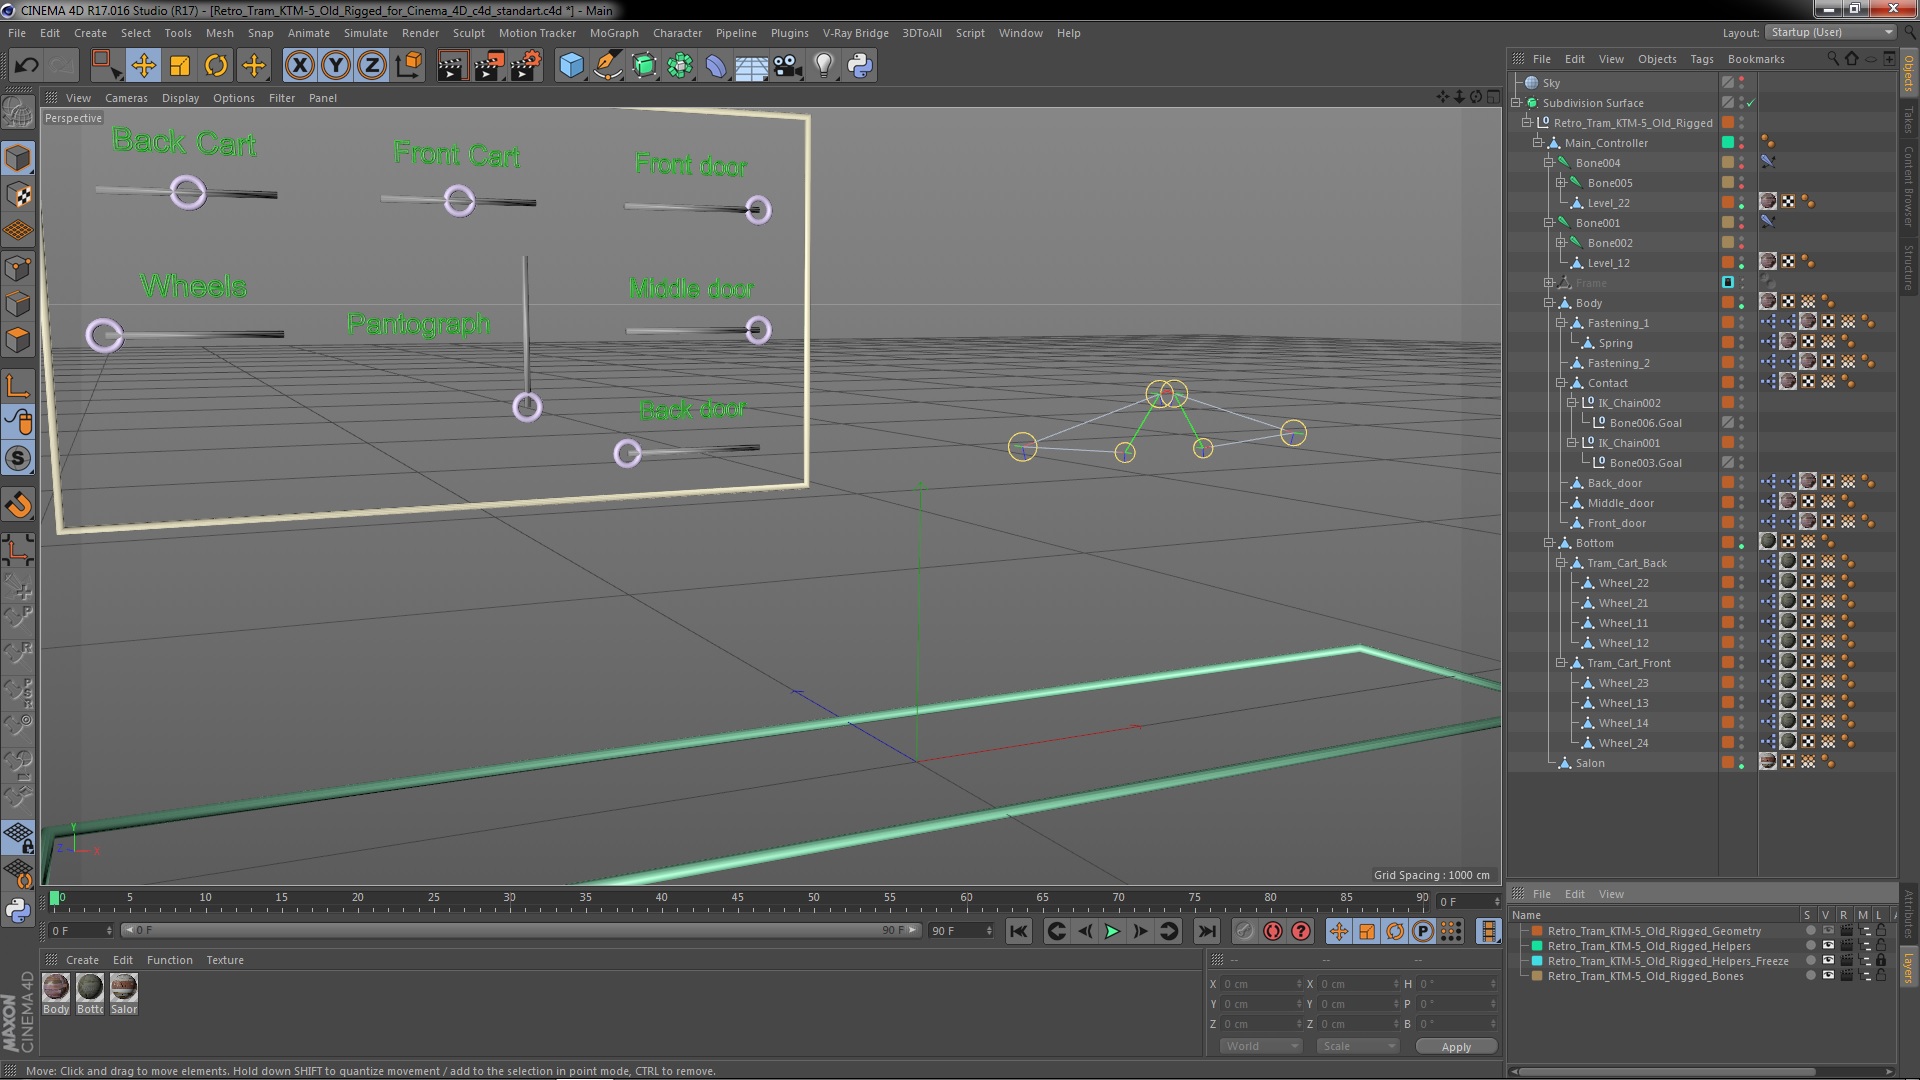Add a cube primitive object
Viewport: 1920px width, 1080px height.
click(x=571, y=66)
